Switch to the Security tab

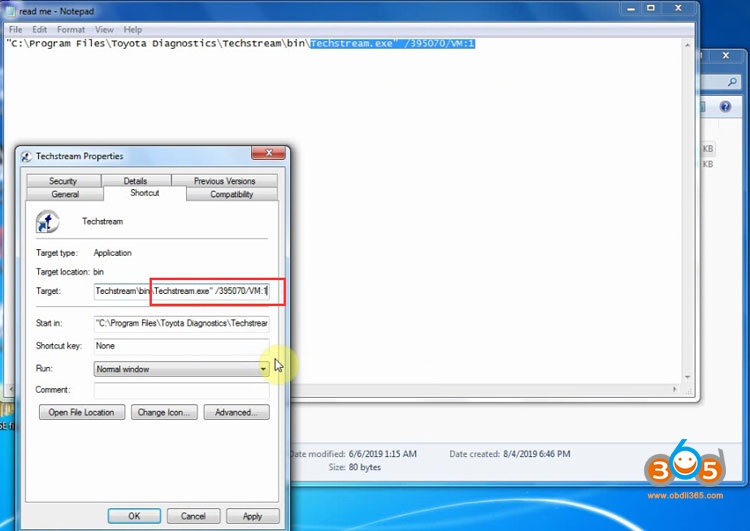click(63, 181)
